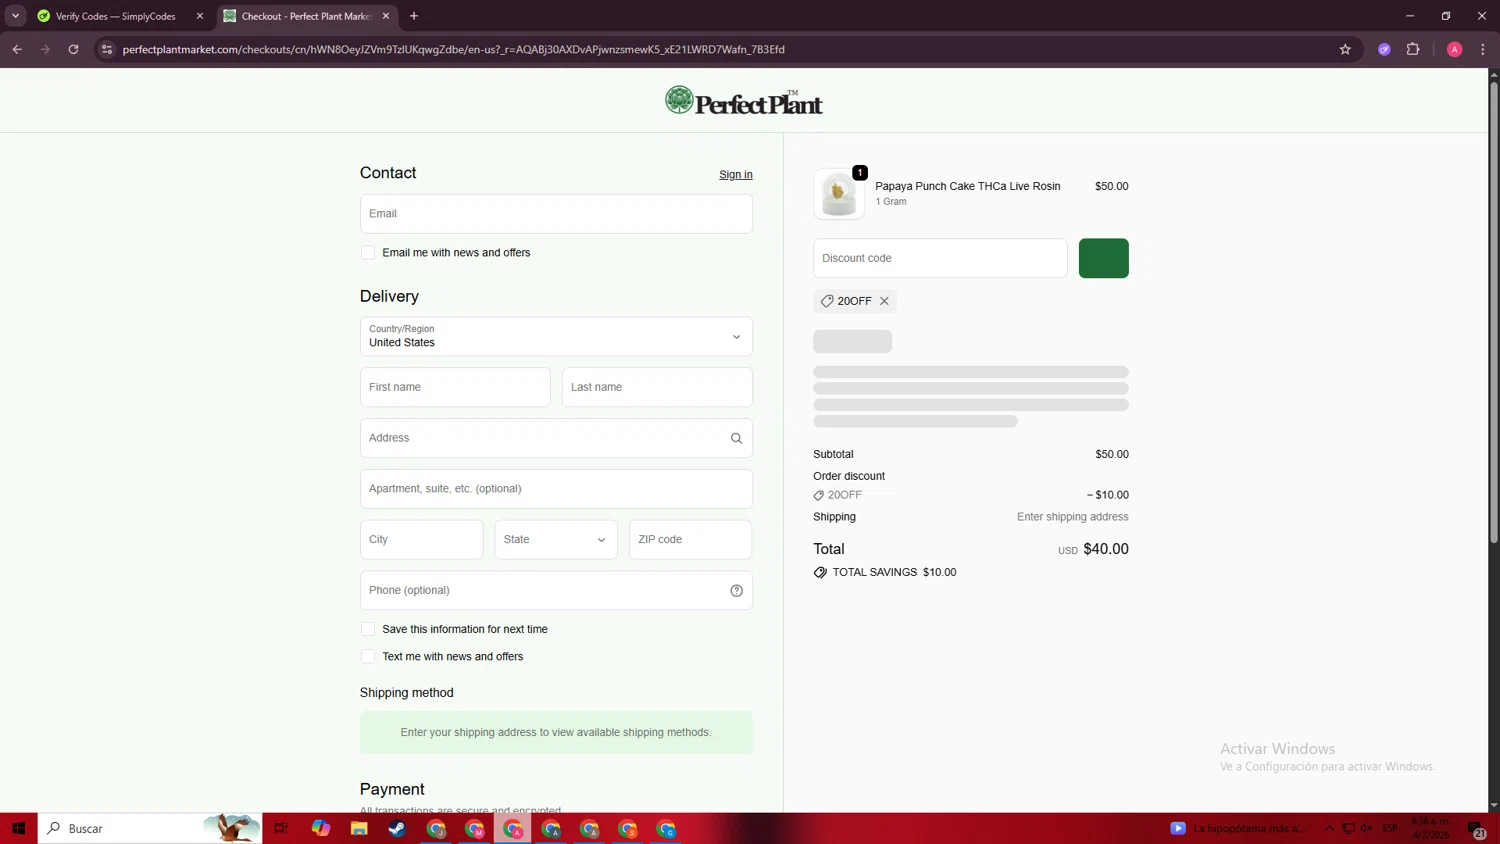Screen dimensions: 1500x844
Task: Click the address search magnifier icon
Action: [x=736, y=438]
